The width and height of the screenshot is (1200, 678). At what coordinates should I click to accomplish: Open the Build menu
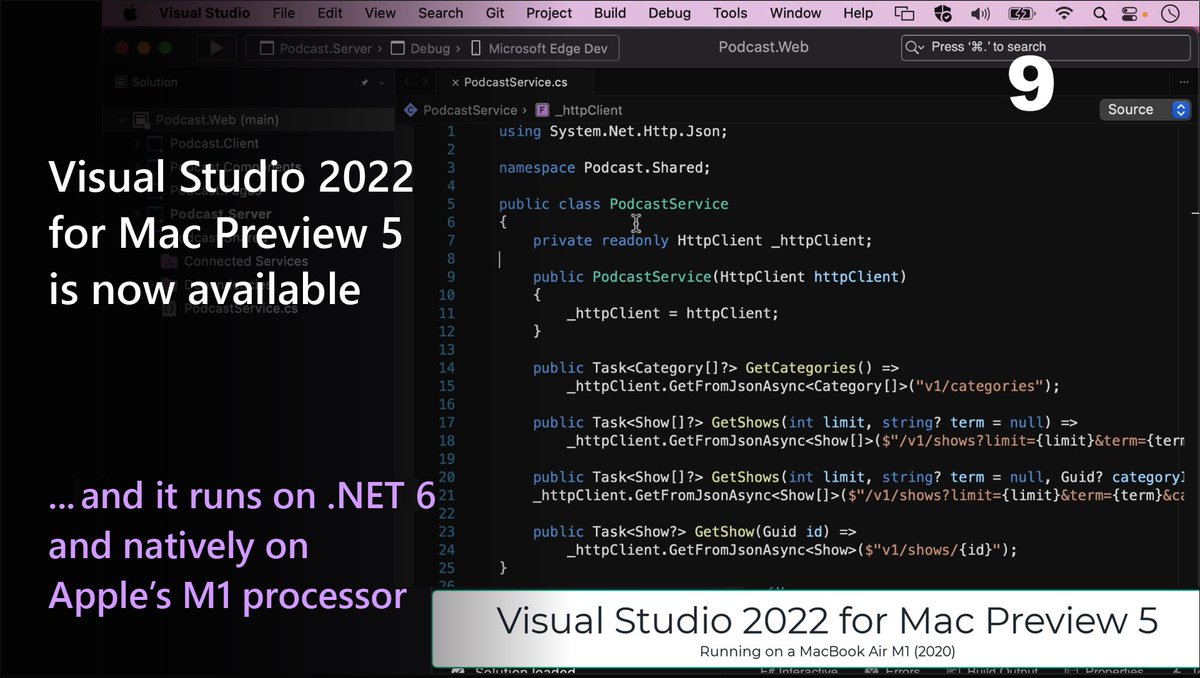[610, 13]
